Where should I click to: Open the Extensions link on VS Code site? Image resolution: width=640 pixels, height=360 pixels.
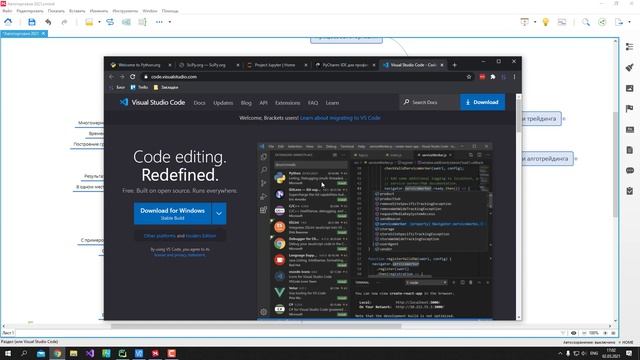tap(288, 103)
